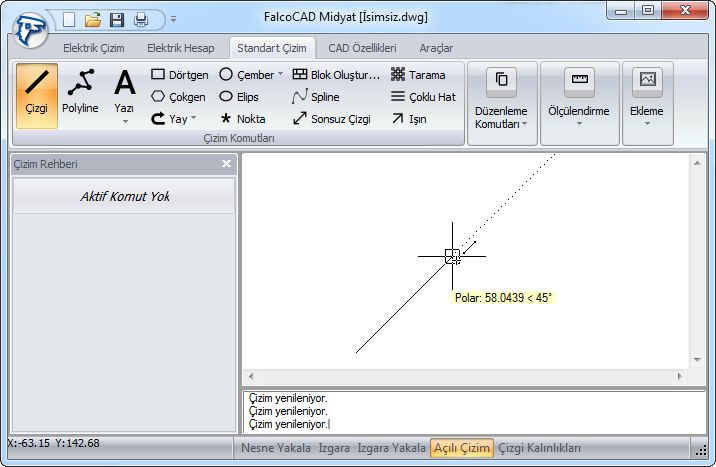Click Blok Oluştur block creation tool
The image size is (716, 467).
(336, 75)
